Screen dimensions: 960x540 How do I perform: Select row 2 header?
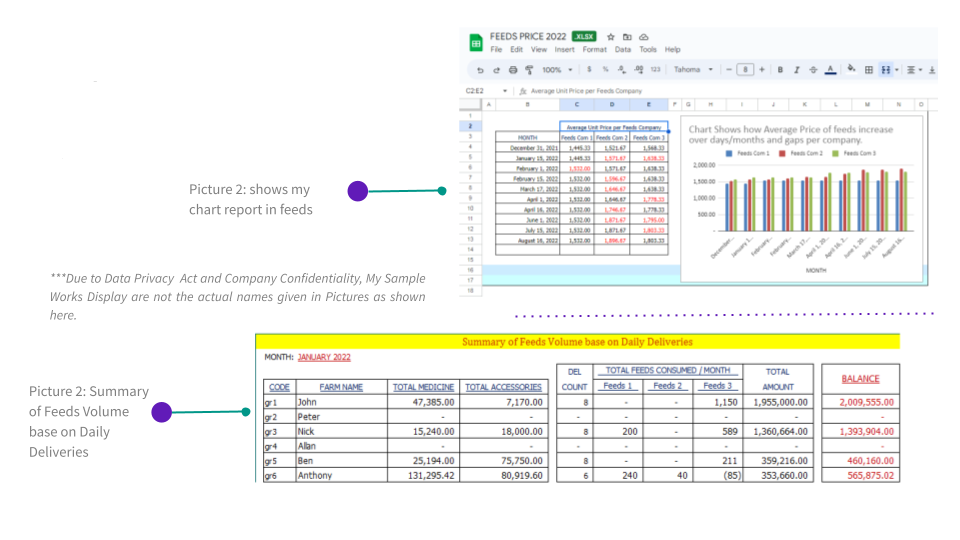point(470,126)
